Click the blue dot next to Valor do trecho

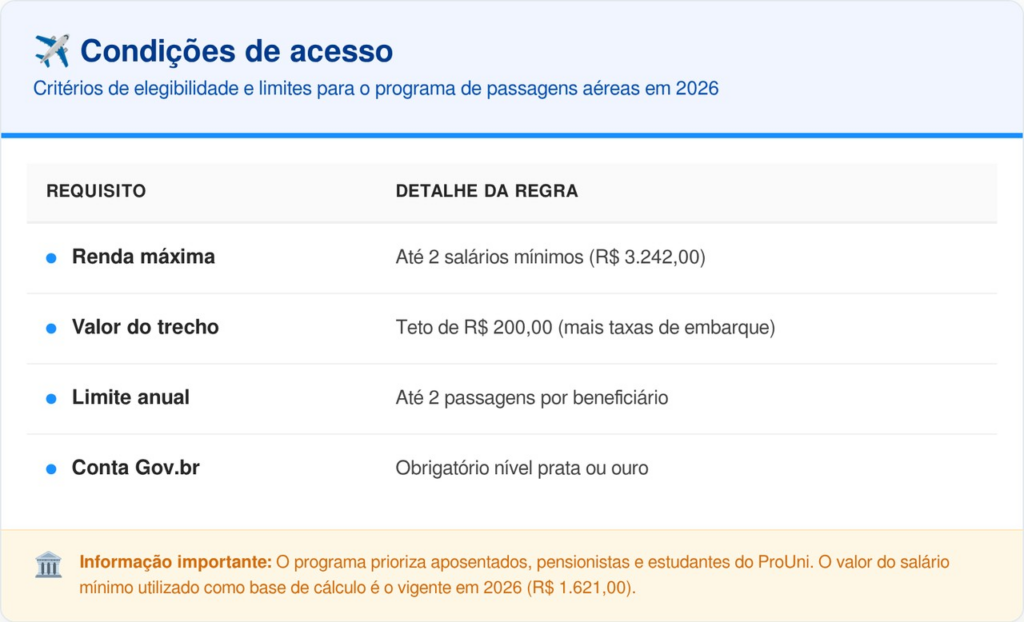(x=51, y=328)
